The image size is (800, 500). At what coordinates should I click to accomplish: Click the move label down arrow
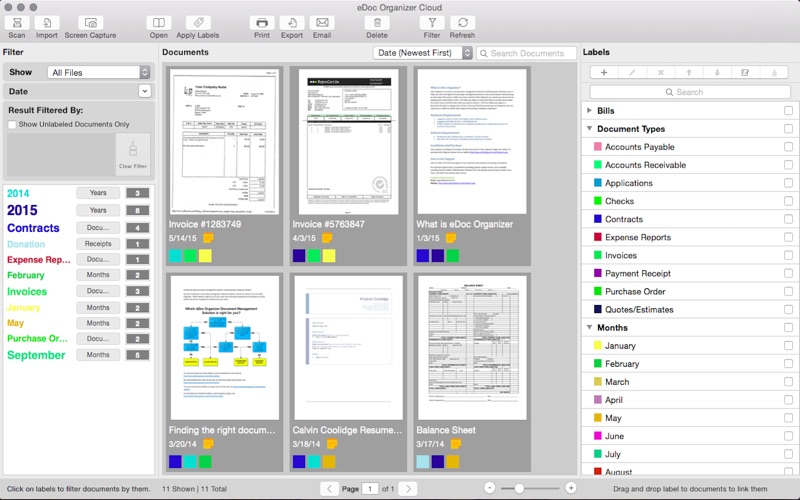(x=717, y=72)
